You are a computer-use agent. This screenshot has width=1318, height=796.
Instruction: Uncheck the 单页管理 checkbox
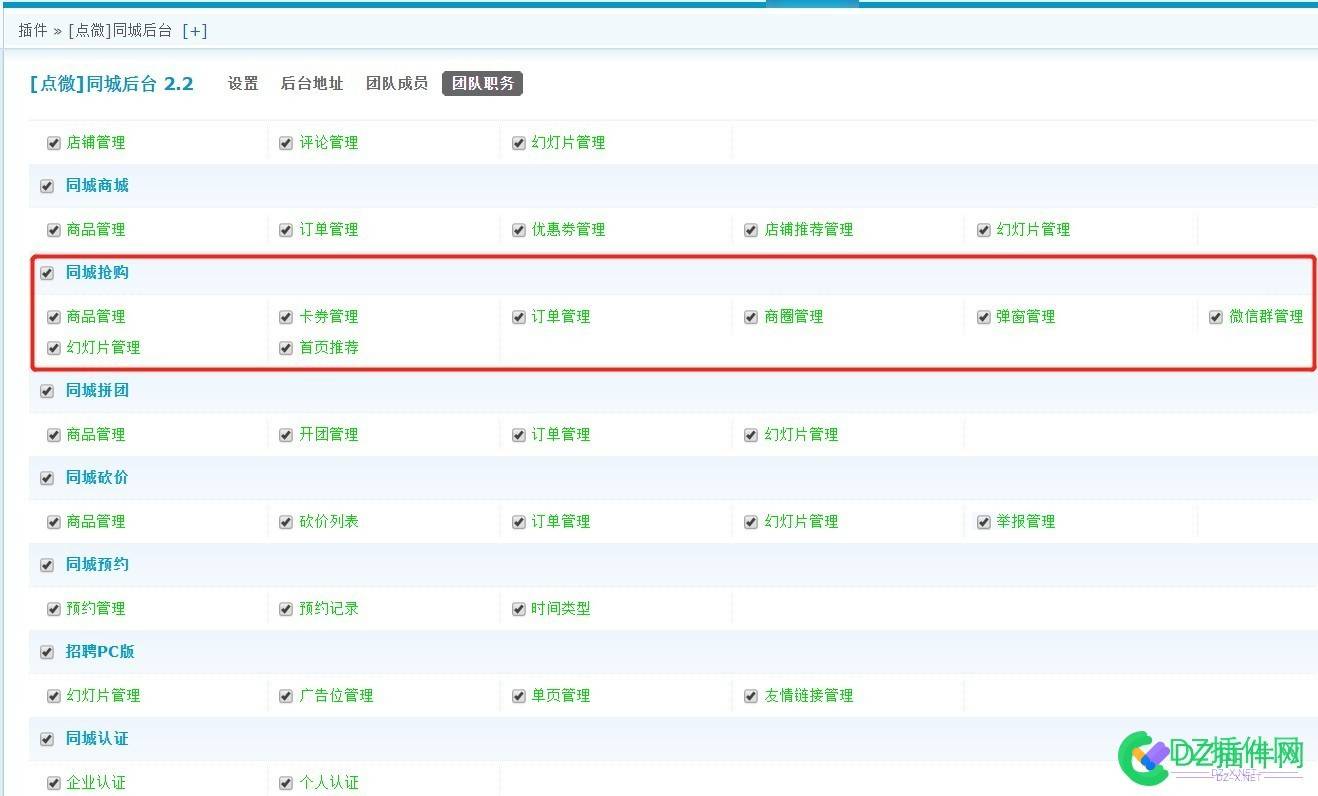tap(518, 696)
